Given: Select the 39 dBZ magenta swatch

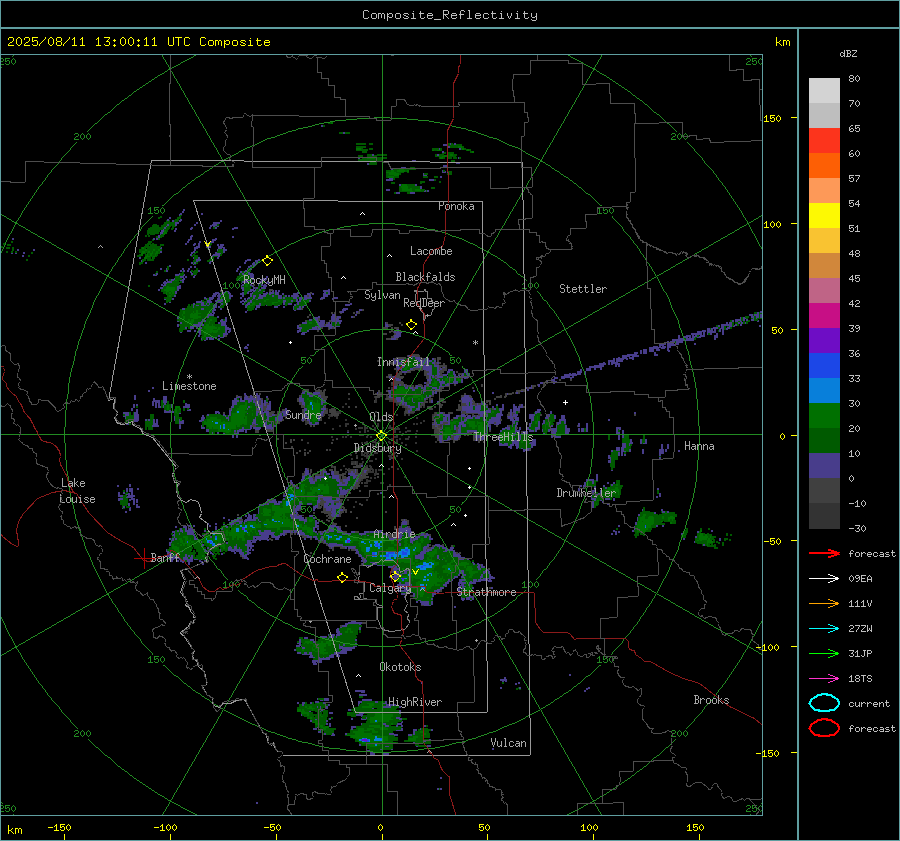Looking at the screenshot, I should (824, 316).
